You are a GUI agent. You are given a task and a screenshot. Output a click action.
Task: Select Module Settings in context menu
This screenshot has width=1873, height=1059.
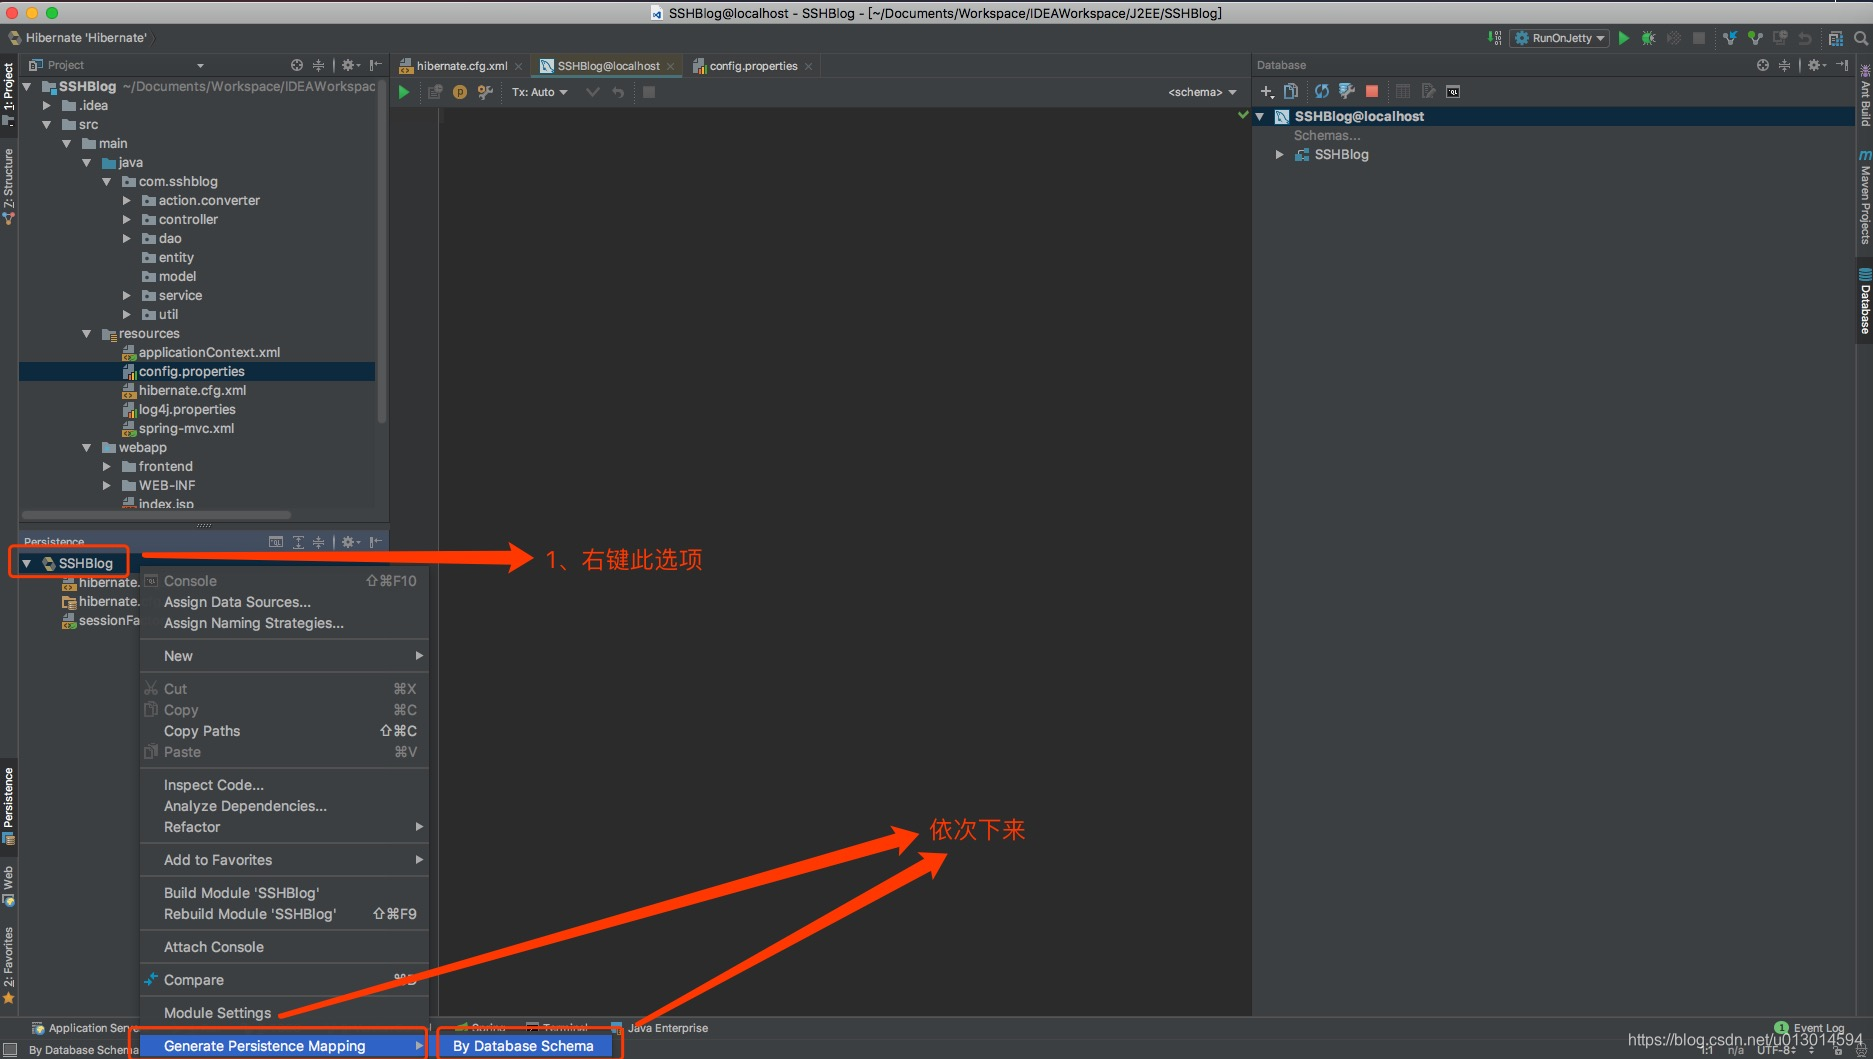[284, 1013]
